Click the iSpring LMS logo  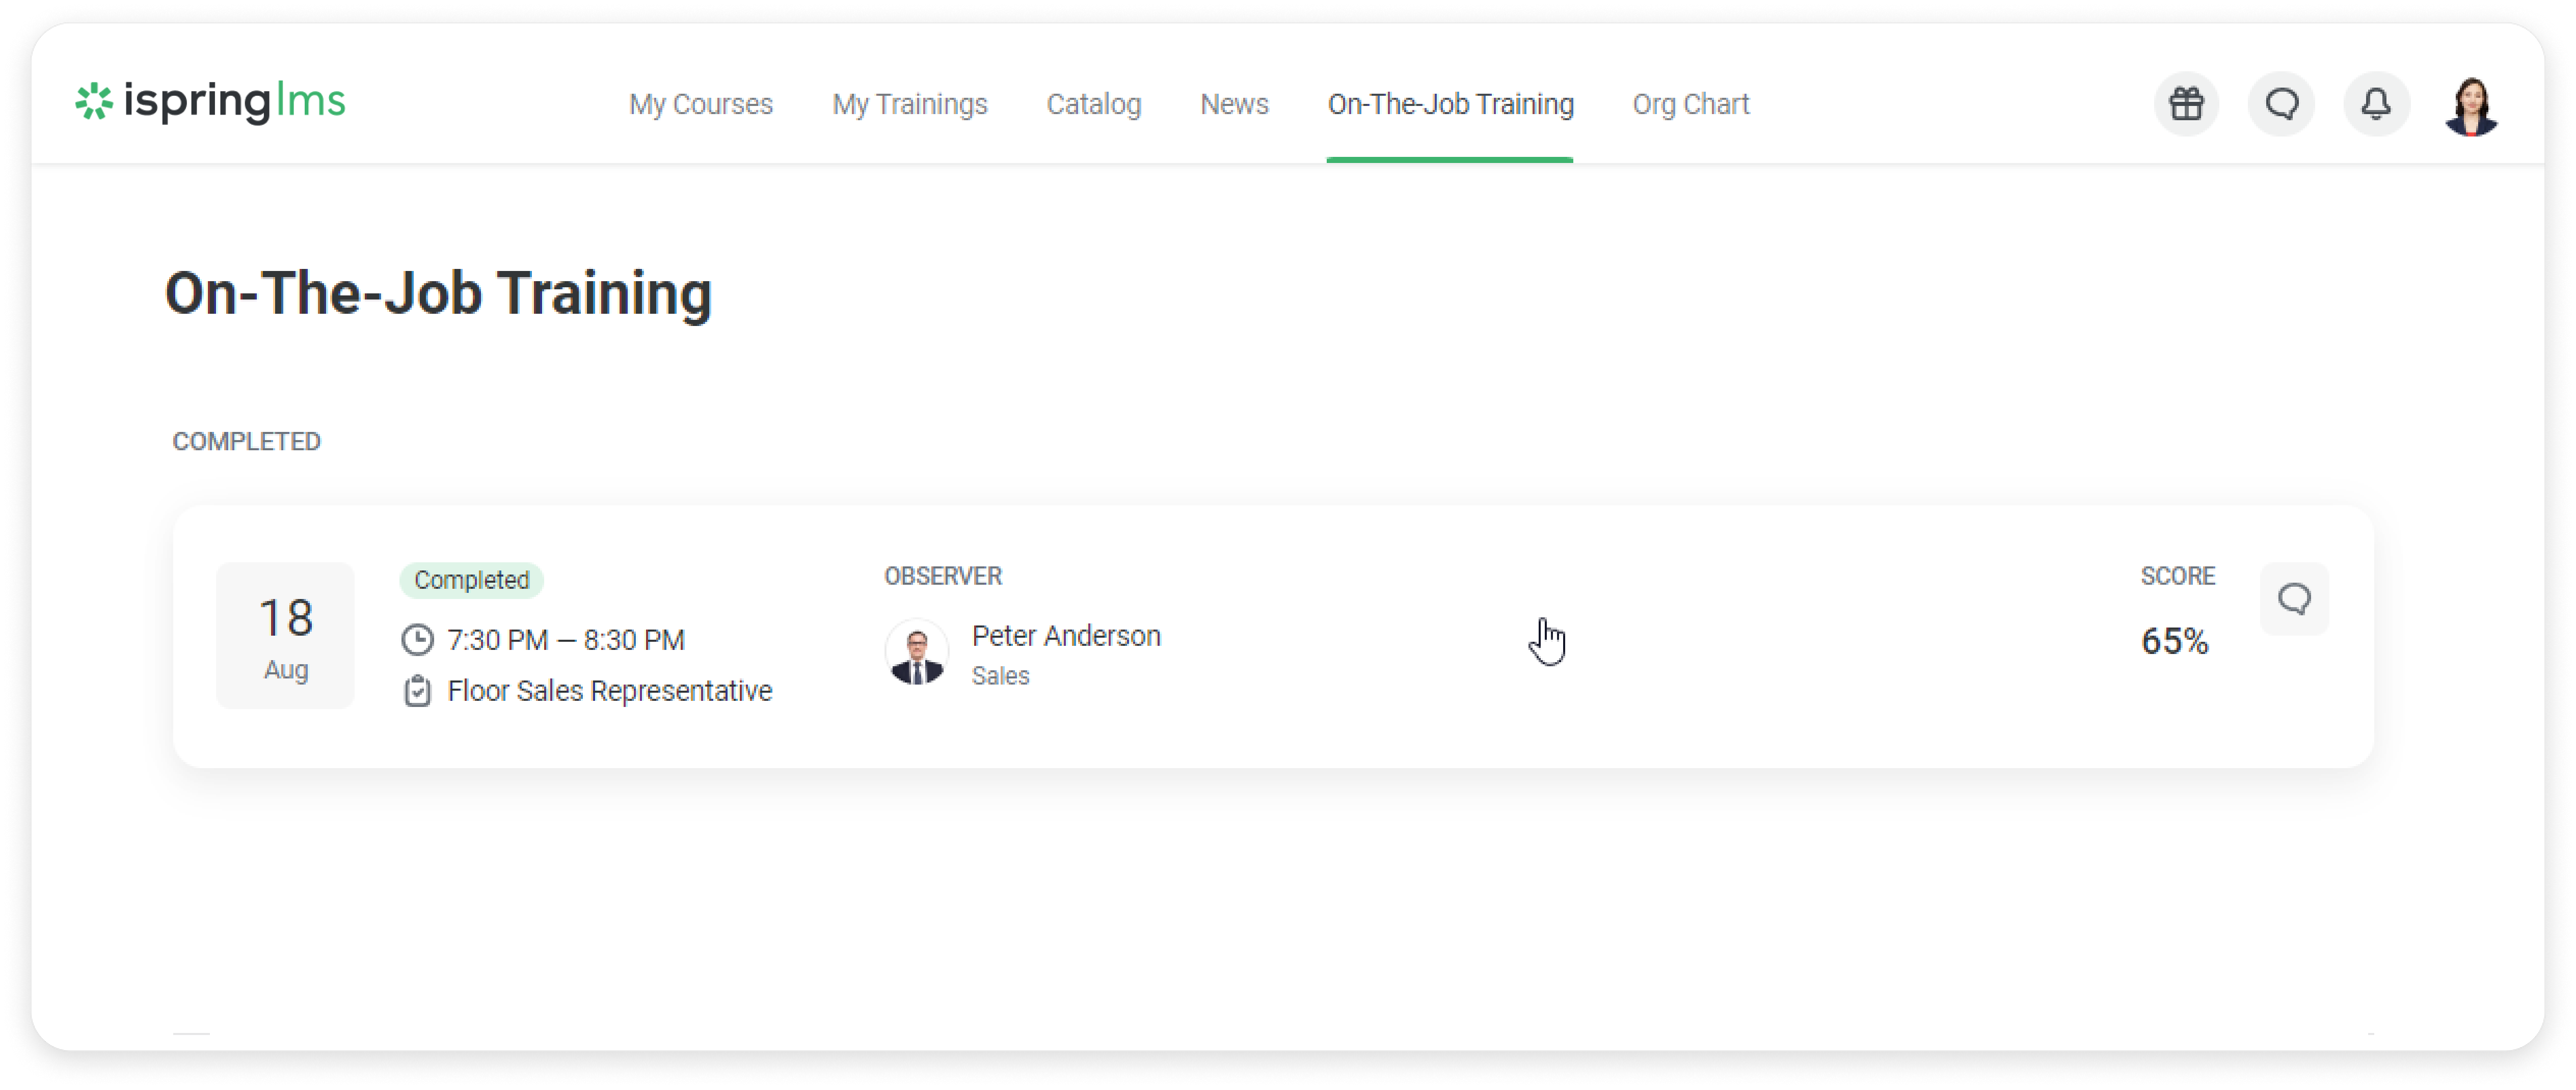point(211,101)
